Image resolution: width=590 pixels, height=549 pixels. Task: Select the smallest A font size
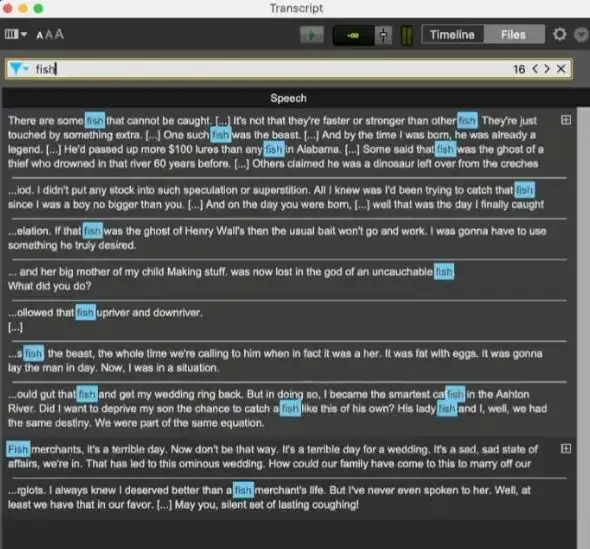(x=40, y=35)
